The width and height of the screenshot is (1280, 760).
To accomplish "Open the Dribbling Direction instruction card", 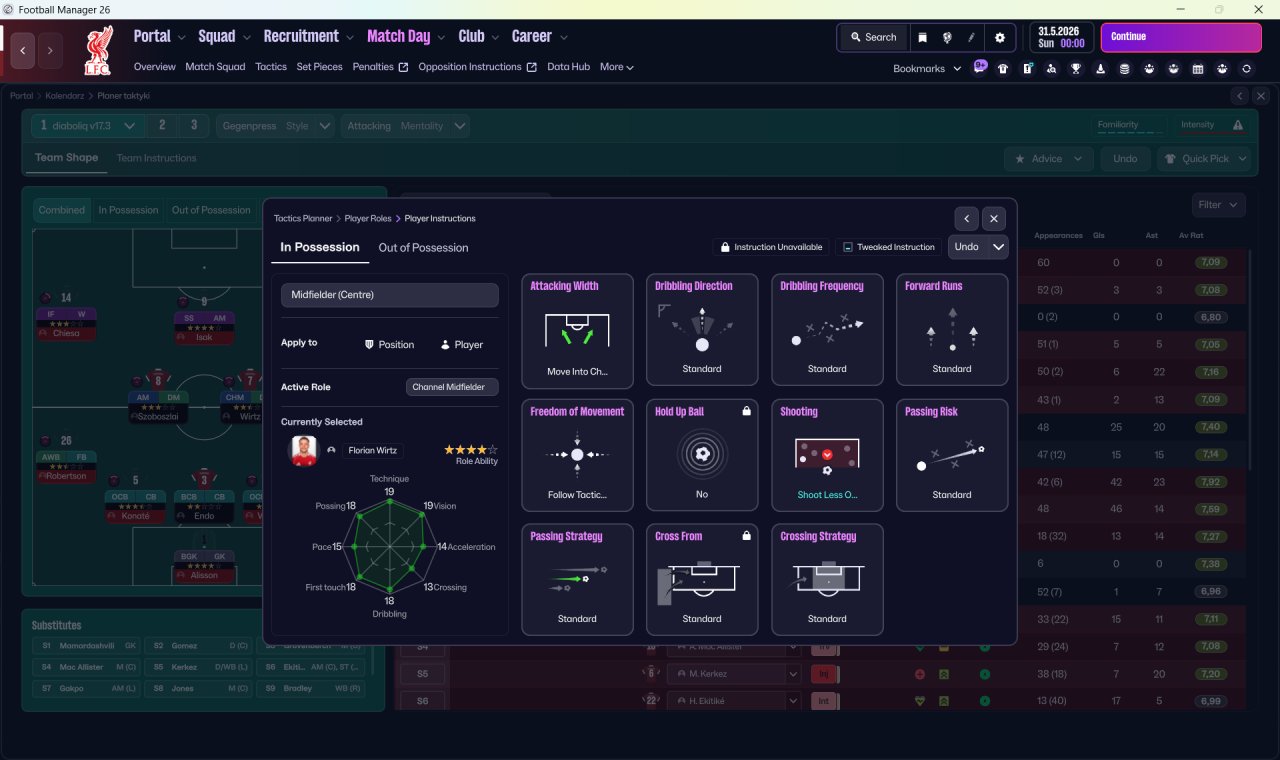I will [x=702, y=330].
